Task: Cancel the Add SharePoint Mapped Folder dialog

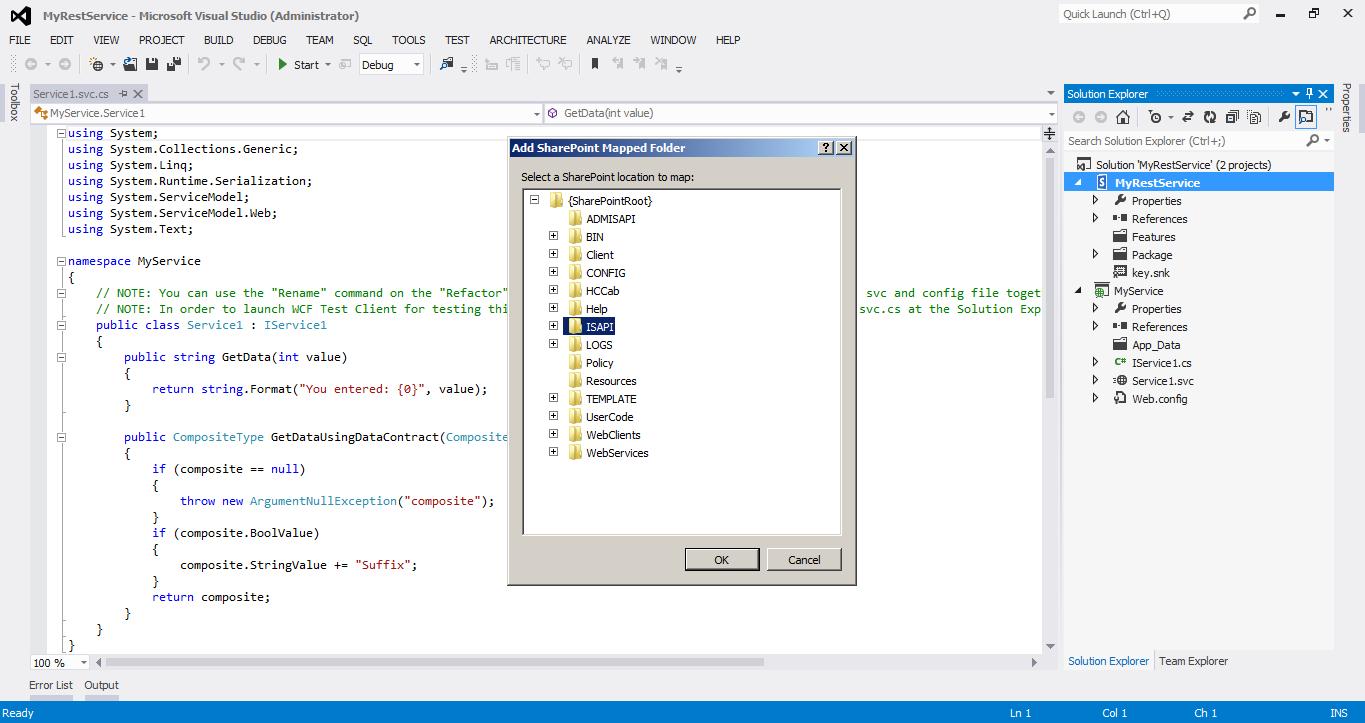Action: (804, 559)
